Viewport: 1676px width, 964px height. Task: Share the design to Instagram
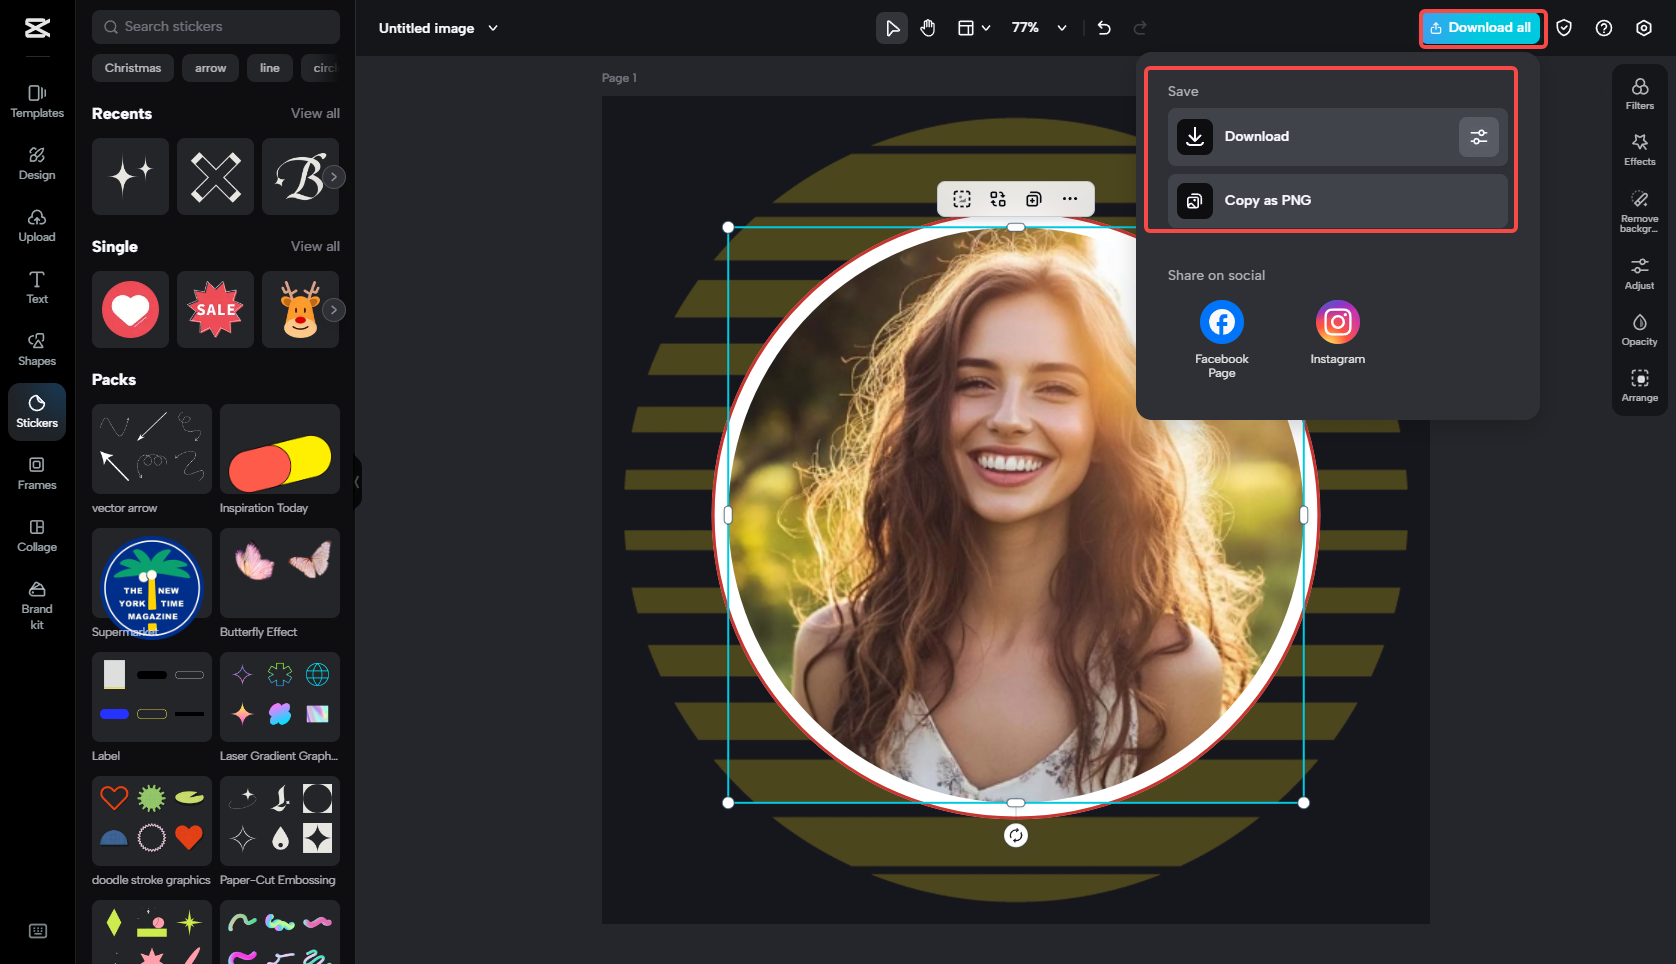coord(1337,321)
